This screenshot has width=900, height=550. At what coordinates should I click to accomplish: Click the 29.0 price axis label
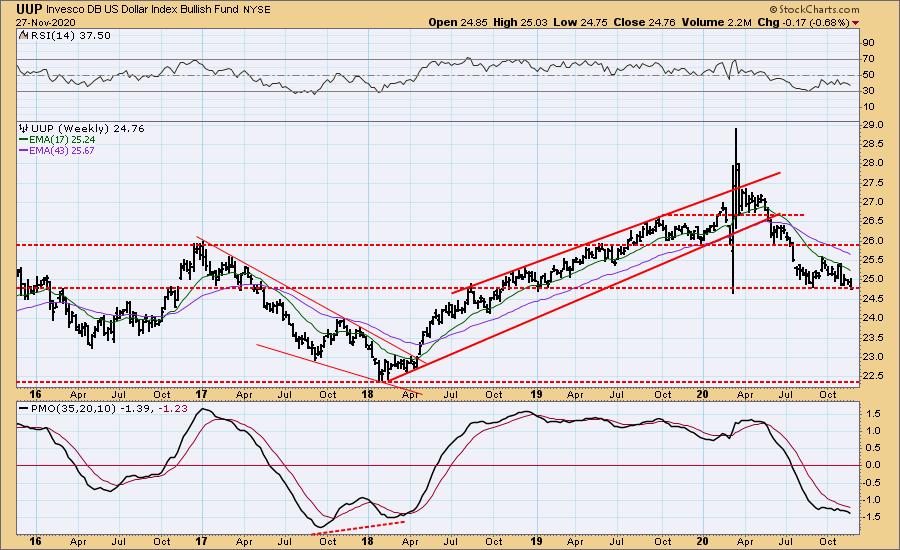point(872,125)
